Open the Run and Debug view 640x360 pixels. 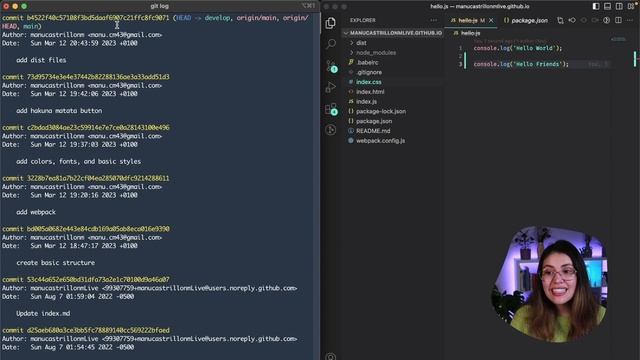point(331,87)
